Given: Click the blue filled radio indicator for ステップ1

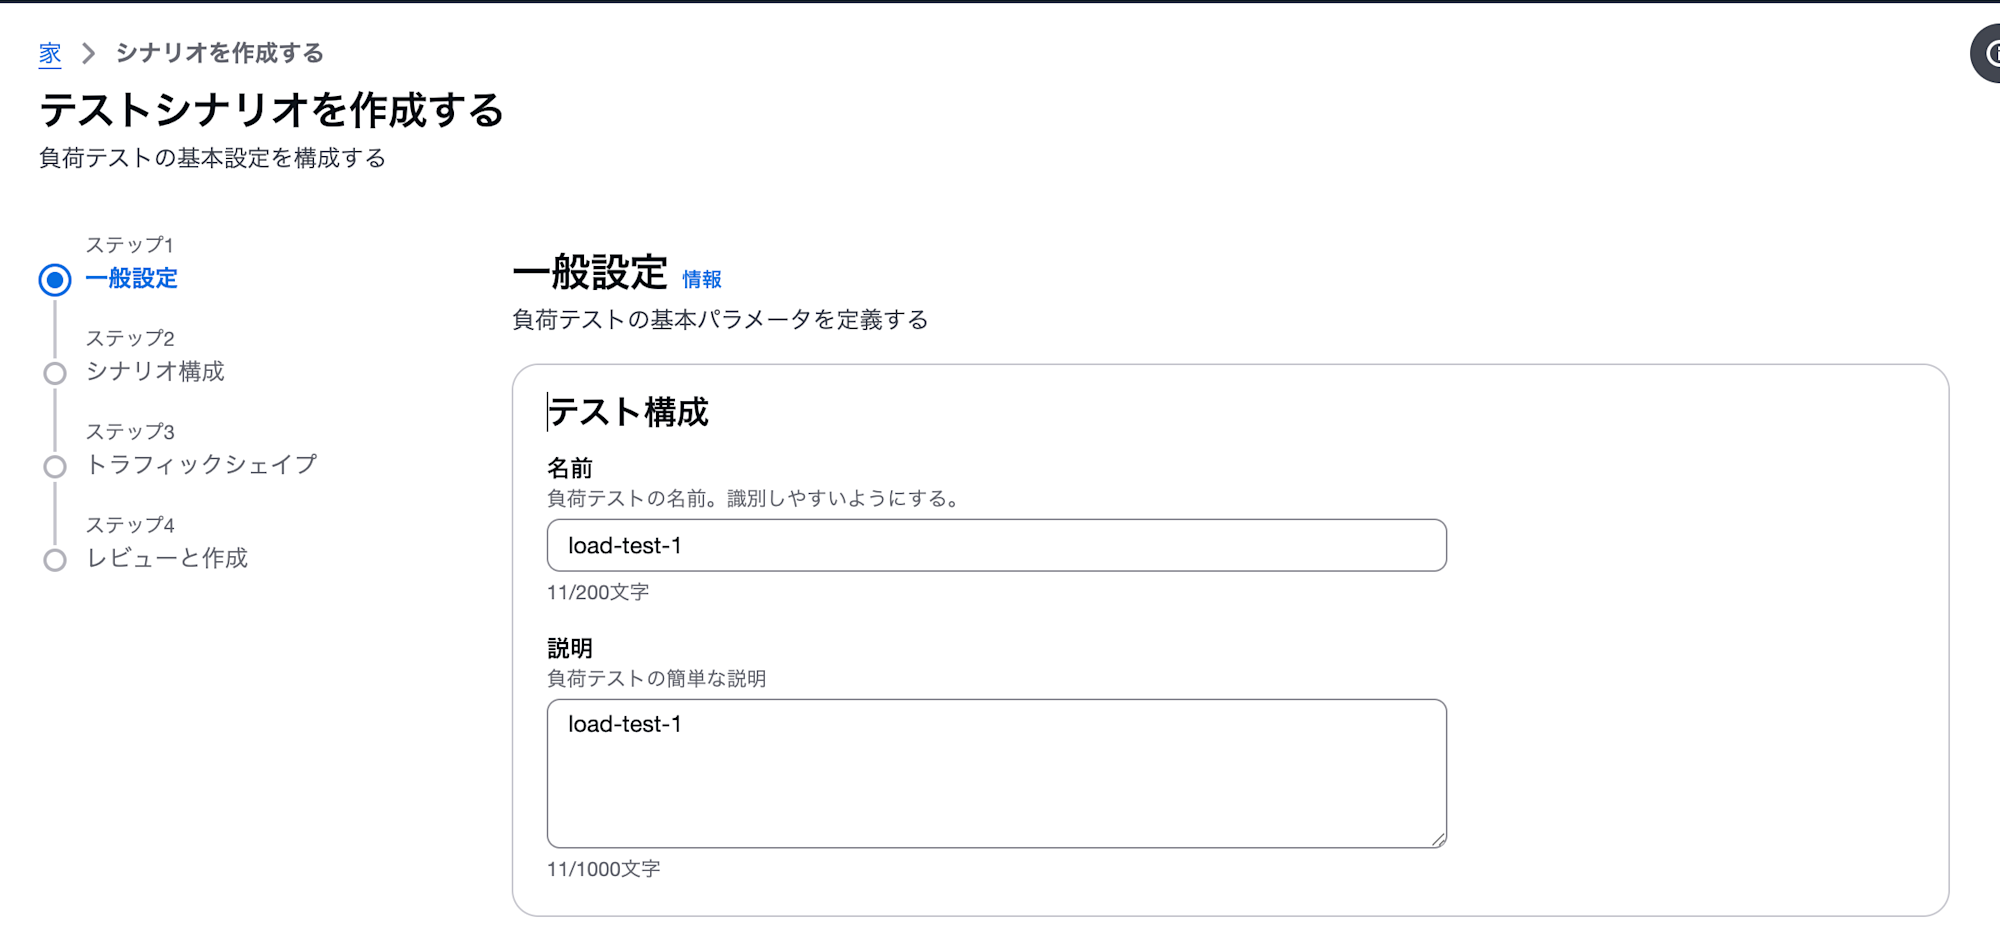Looking at the screenshot, I should pyautogui.click(x=55, y=278).
